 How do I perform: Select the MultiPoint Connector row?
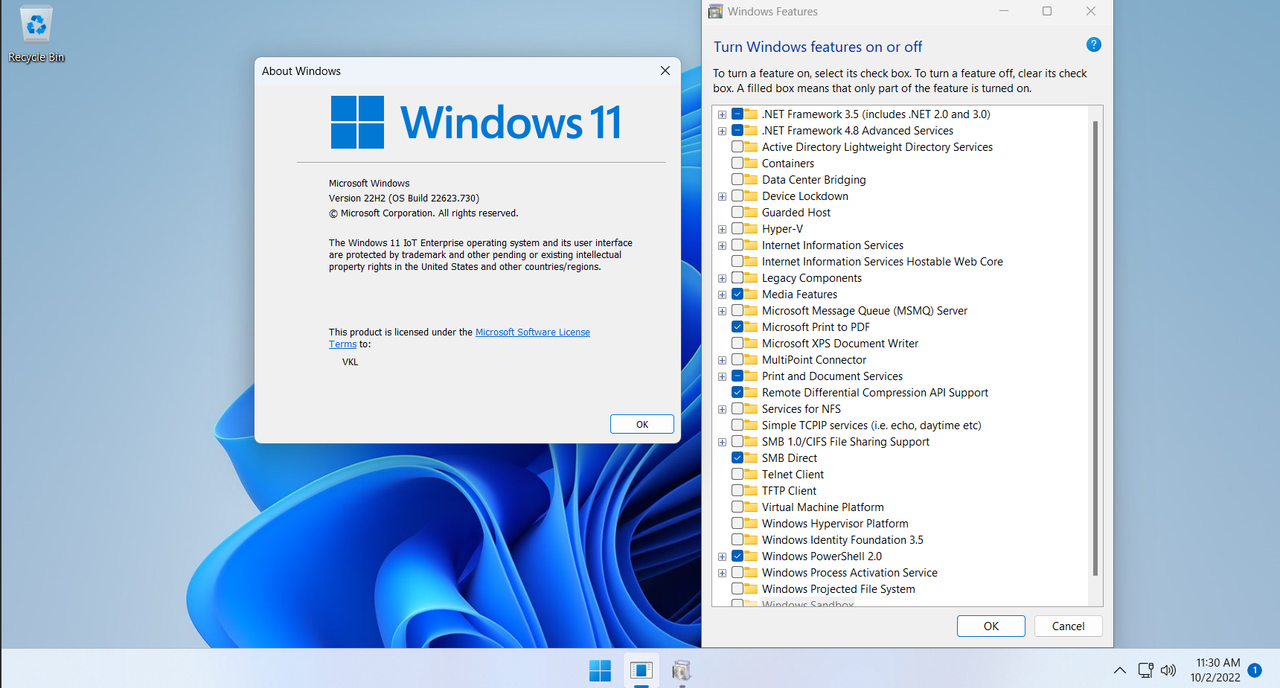pos(814,360)
